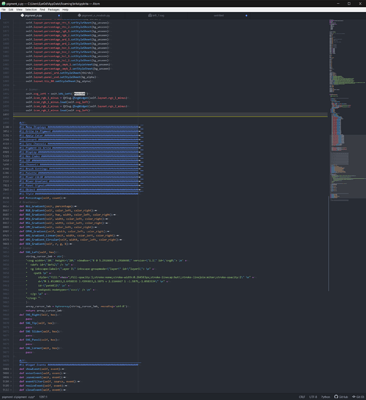
Task: Click the Python grammar selector in status bar
Action: coord(325,397)
